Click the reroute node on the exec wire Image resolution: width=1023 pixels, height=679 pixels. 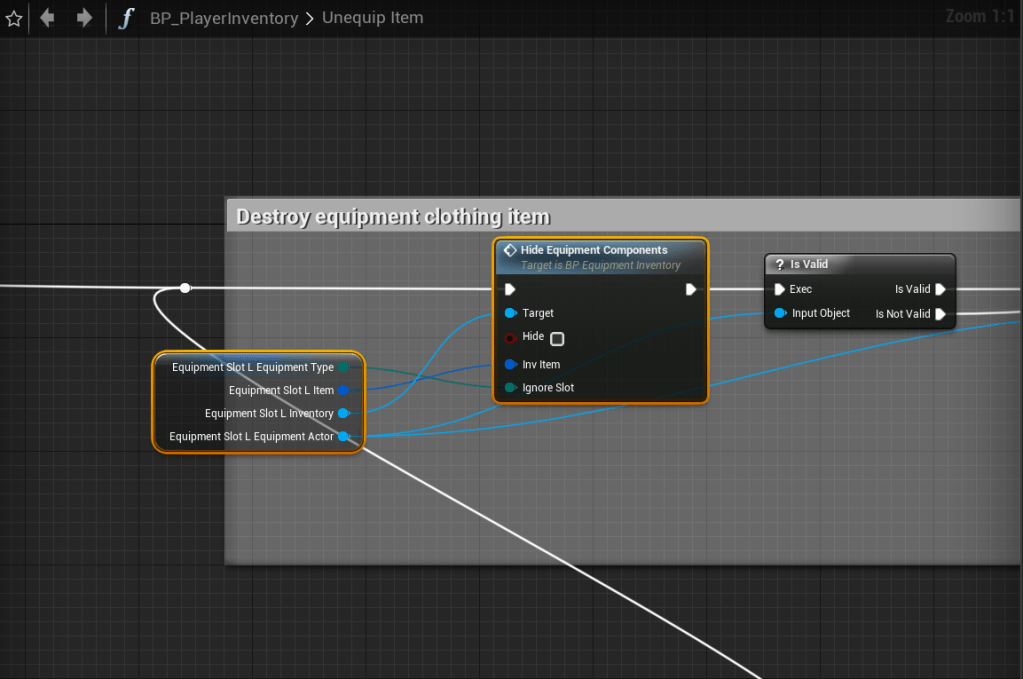click(x=185, y=288)
